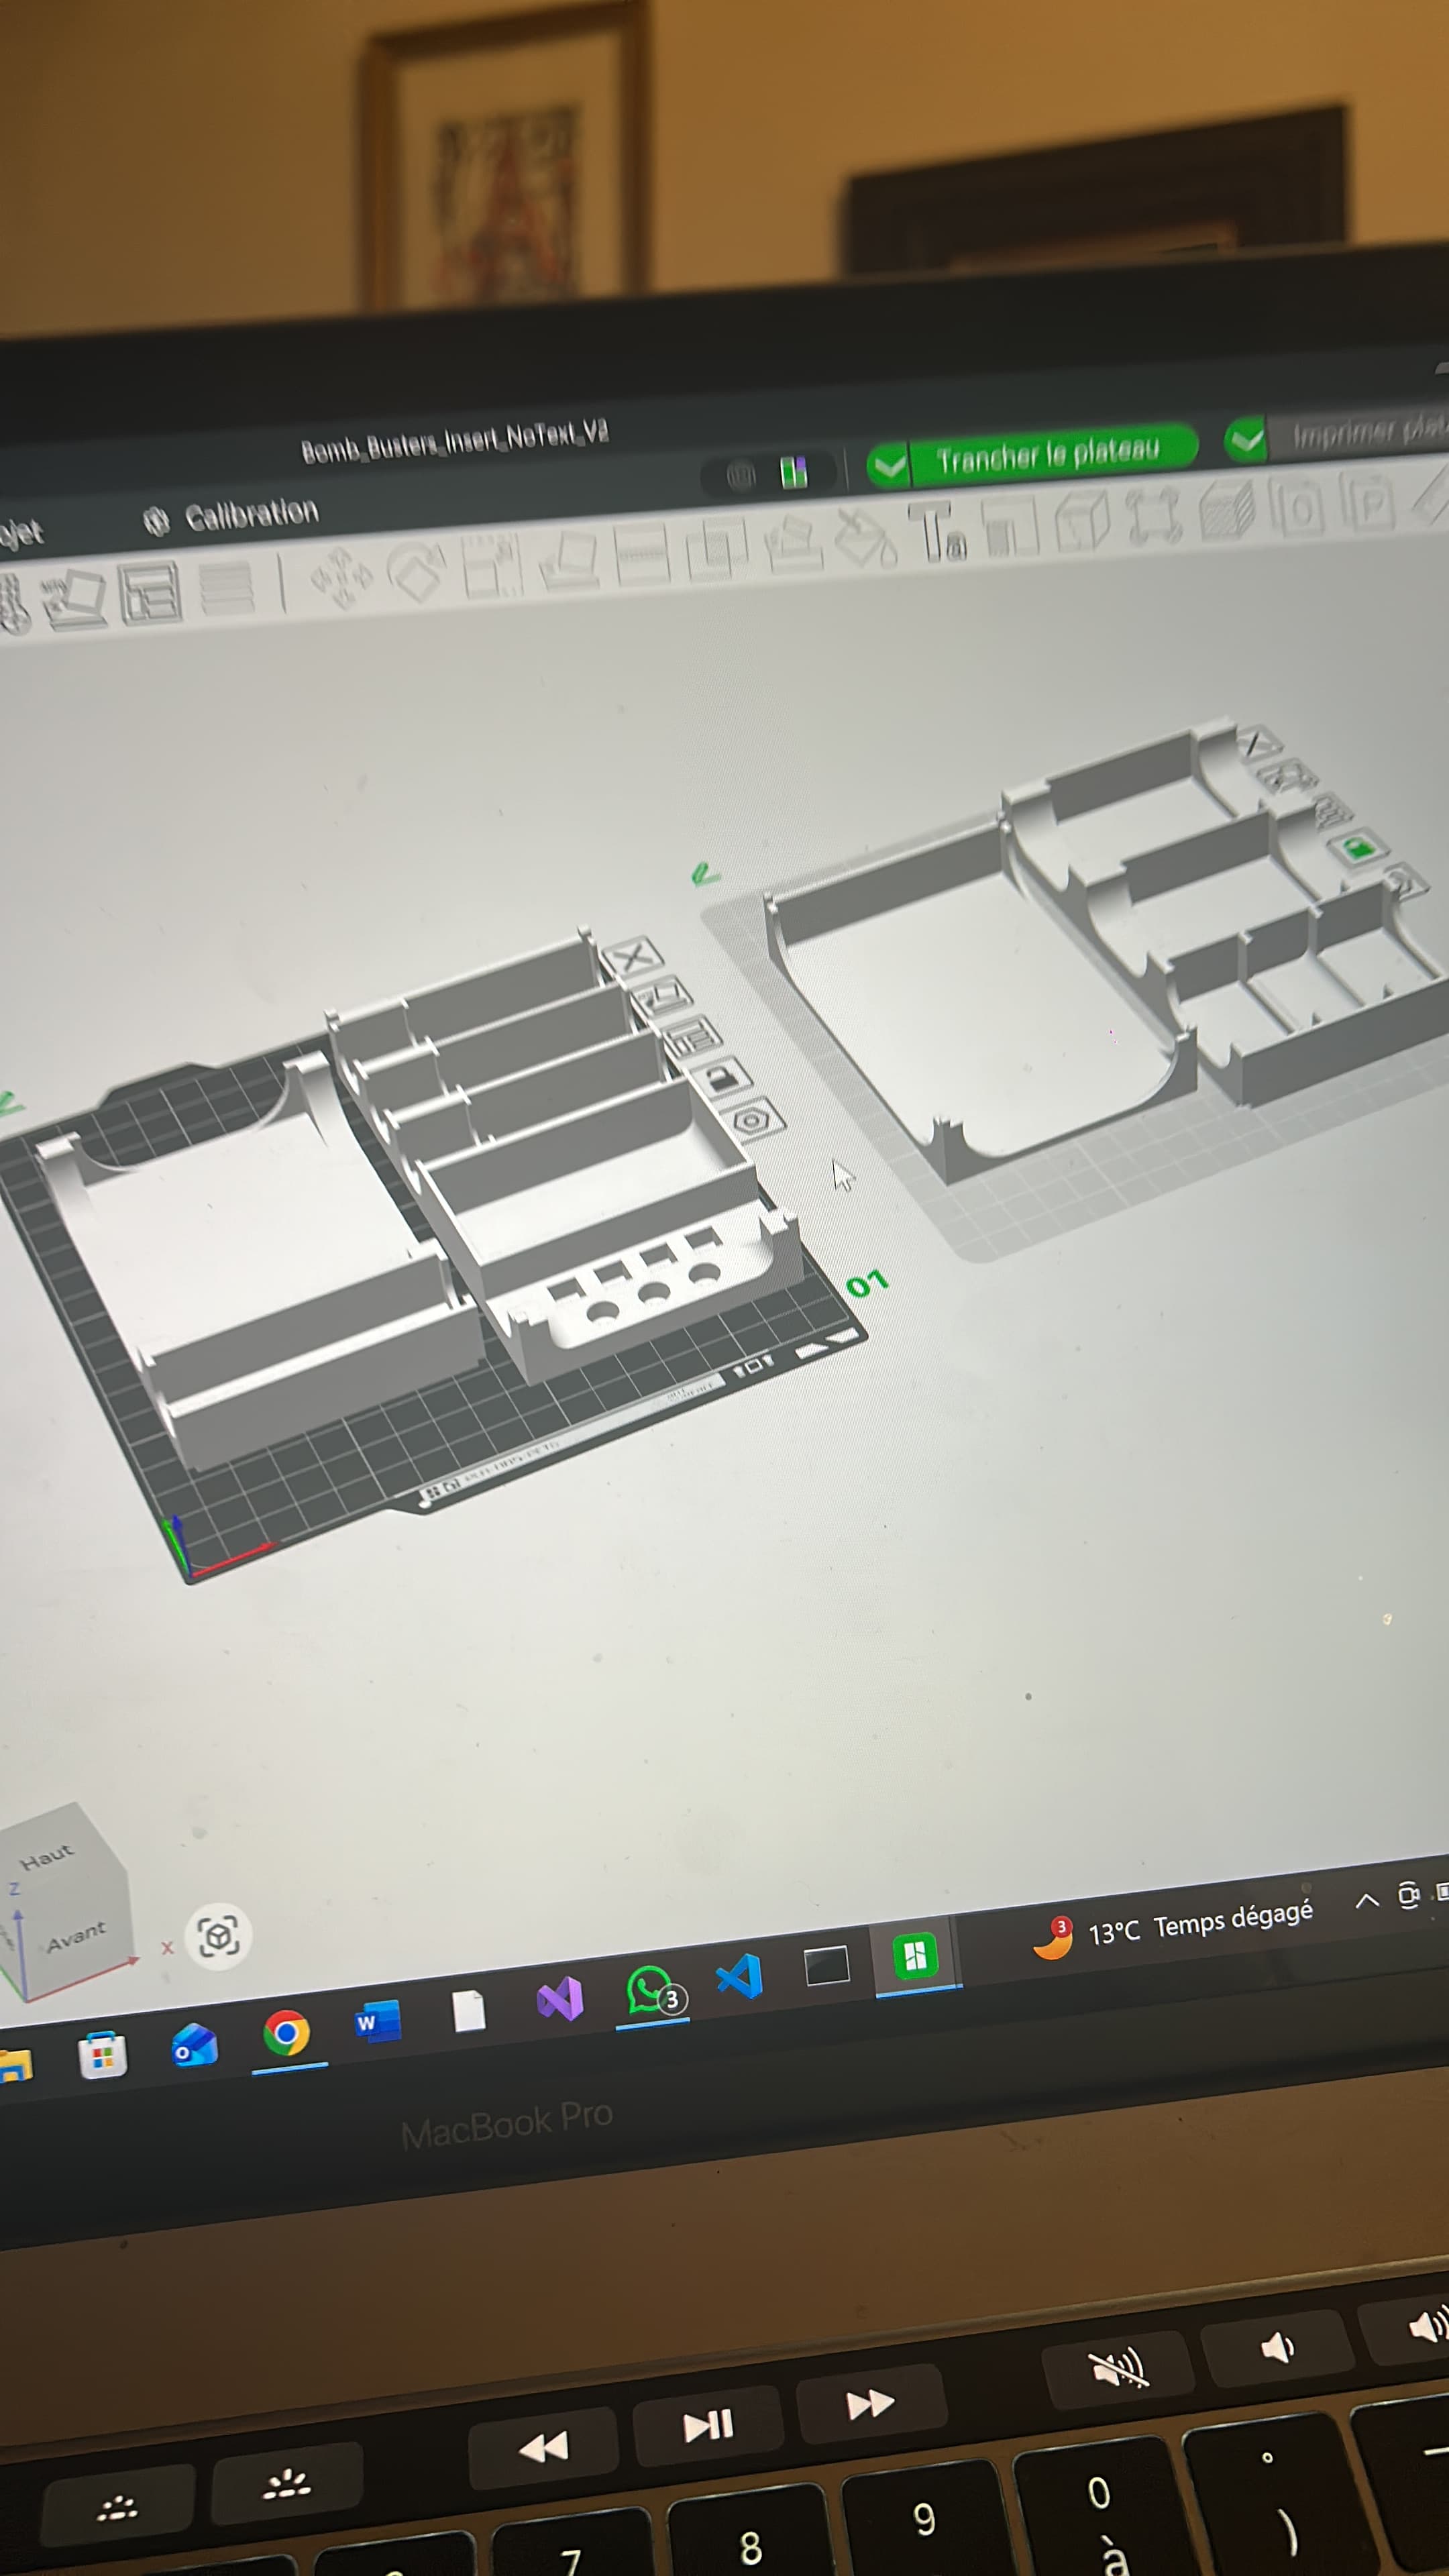Edit the second plate's name pencil icon
1449x2576 pixels.
(x=705, y=874)
